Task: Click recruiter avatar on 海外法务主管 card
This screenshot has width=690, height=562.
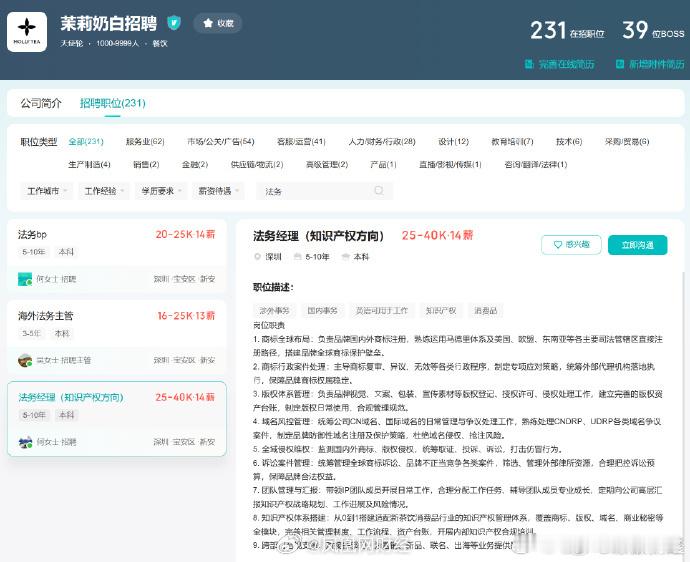Action: point(25,360)
